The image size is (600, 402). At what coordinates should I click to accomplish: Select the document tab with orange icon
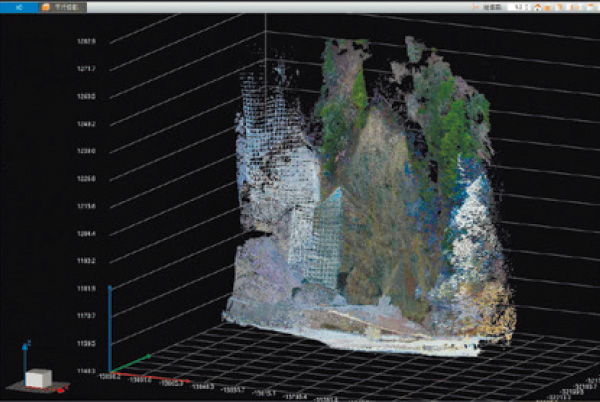click(x=62, y=6)
